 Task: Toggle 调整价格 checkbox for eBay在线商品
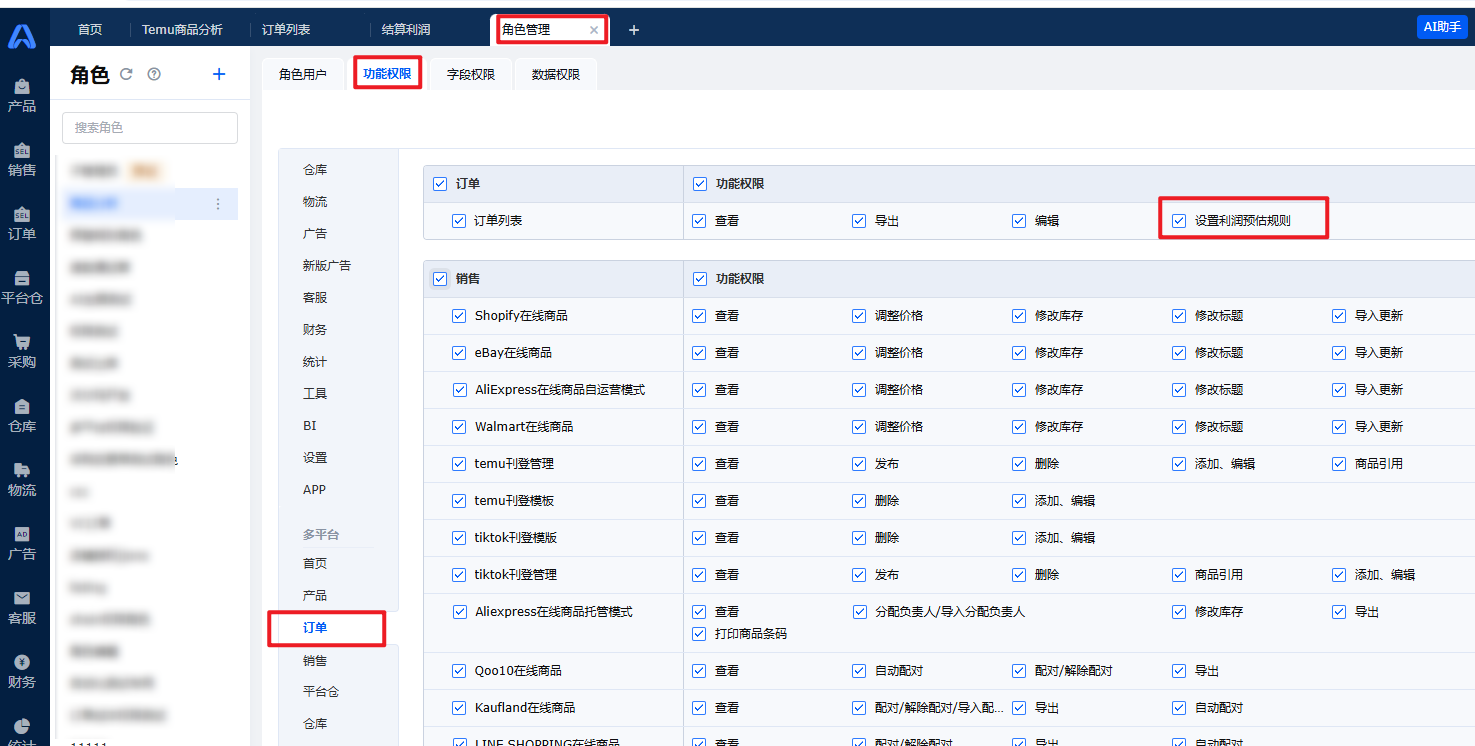tap(859, 353)
